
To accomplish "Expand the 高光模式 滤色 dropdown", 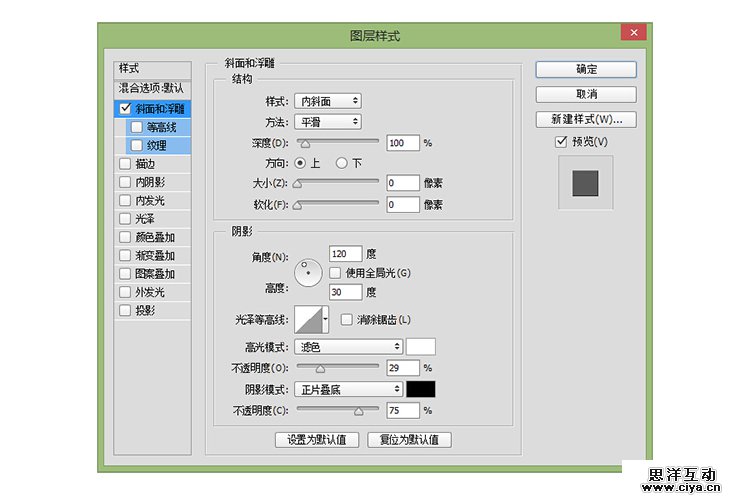I will coord(349,346).
